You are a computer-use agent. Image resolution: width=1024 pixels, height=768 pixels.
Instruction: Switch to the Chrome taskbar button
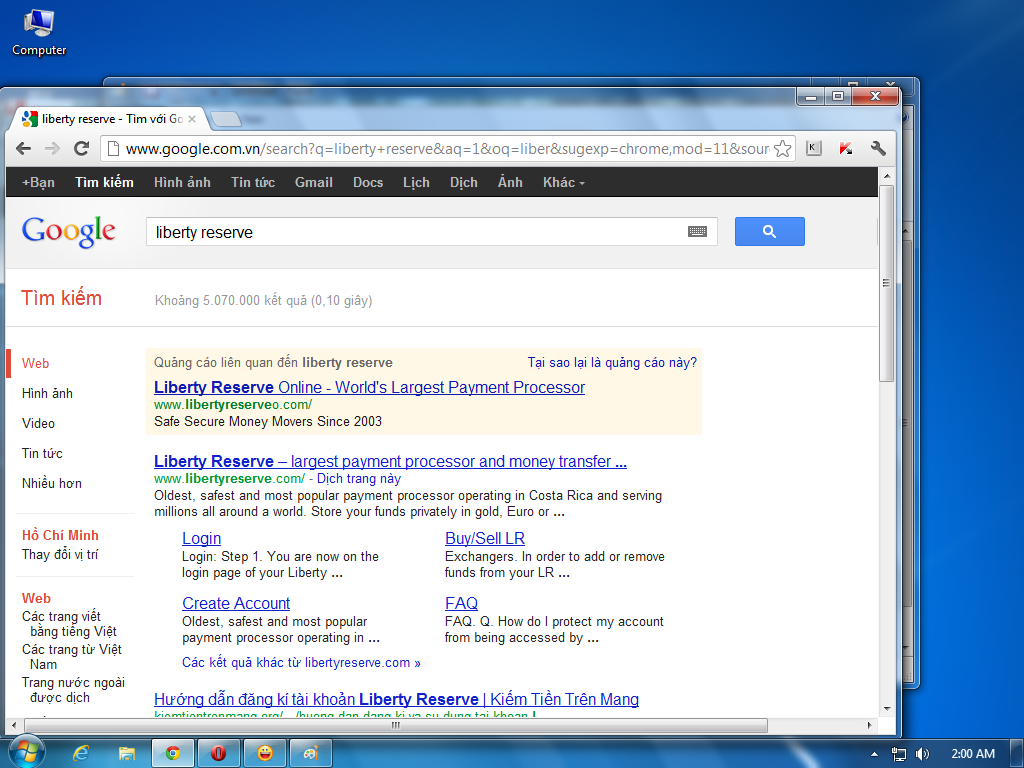coord(173,754)
